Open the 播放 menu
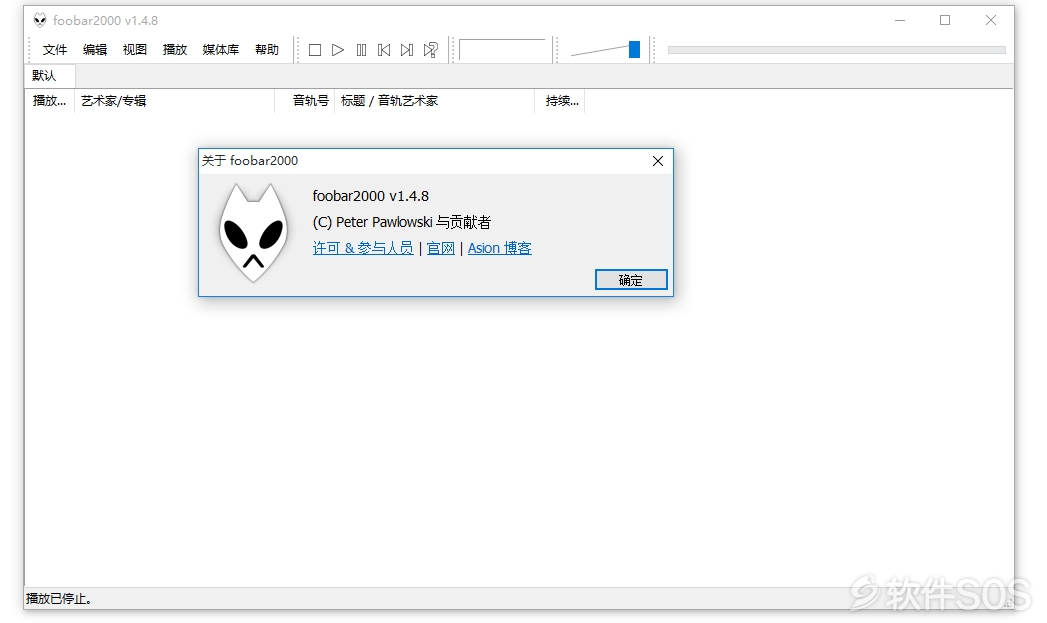Screen dimensions: 1047x623 (x=174, y=49)
